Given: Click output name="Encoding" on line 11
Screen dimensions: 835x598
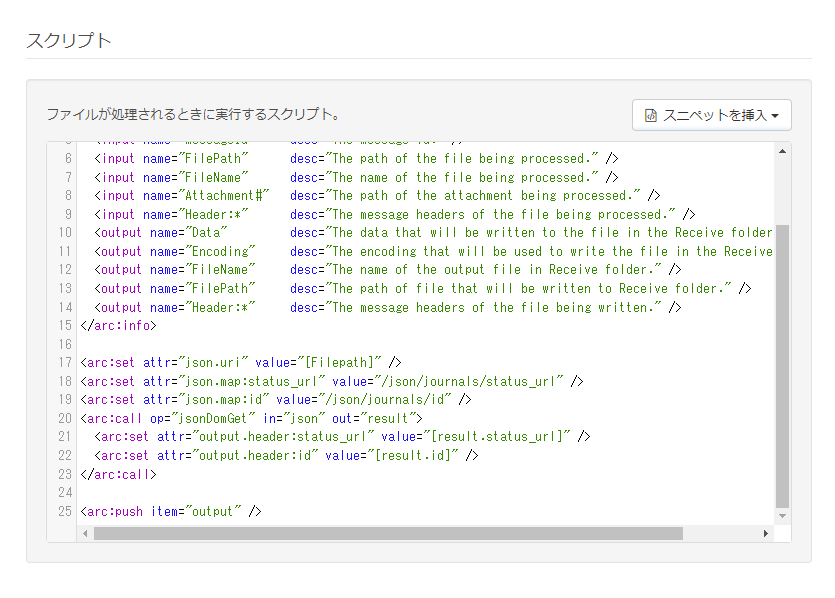Looking at the screenshot, I should (175, 251).
